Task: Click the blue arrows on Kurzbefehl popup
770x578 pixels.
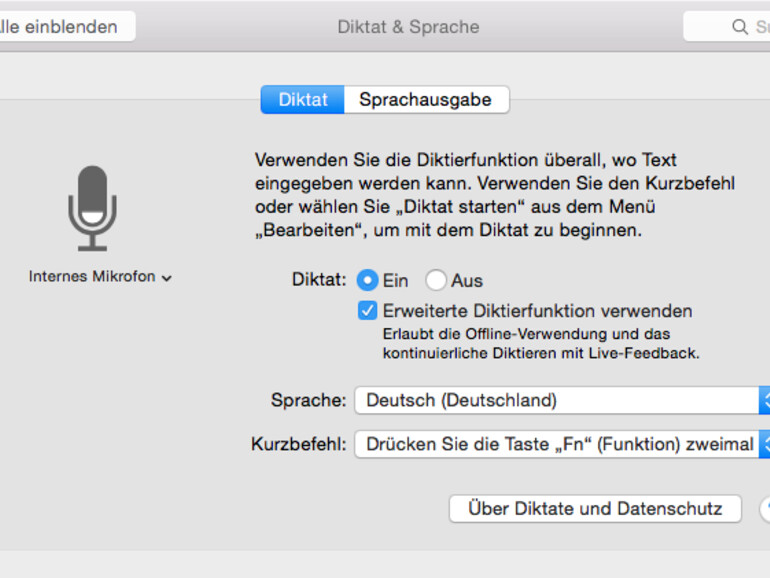Action: [x=765, y=444]
